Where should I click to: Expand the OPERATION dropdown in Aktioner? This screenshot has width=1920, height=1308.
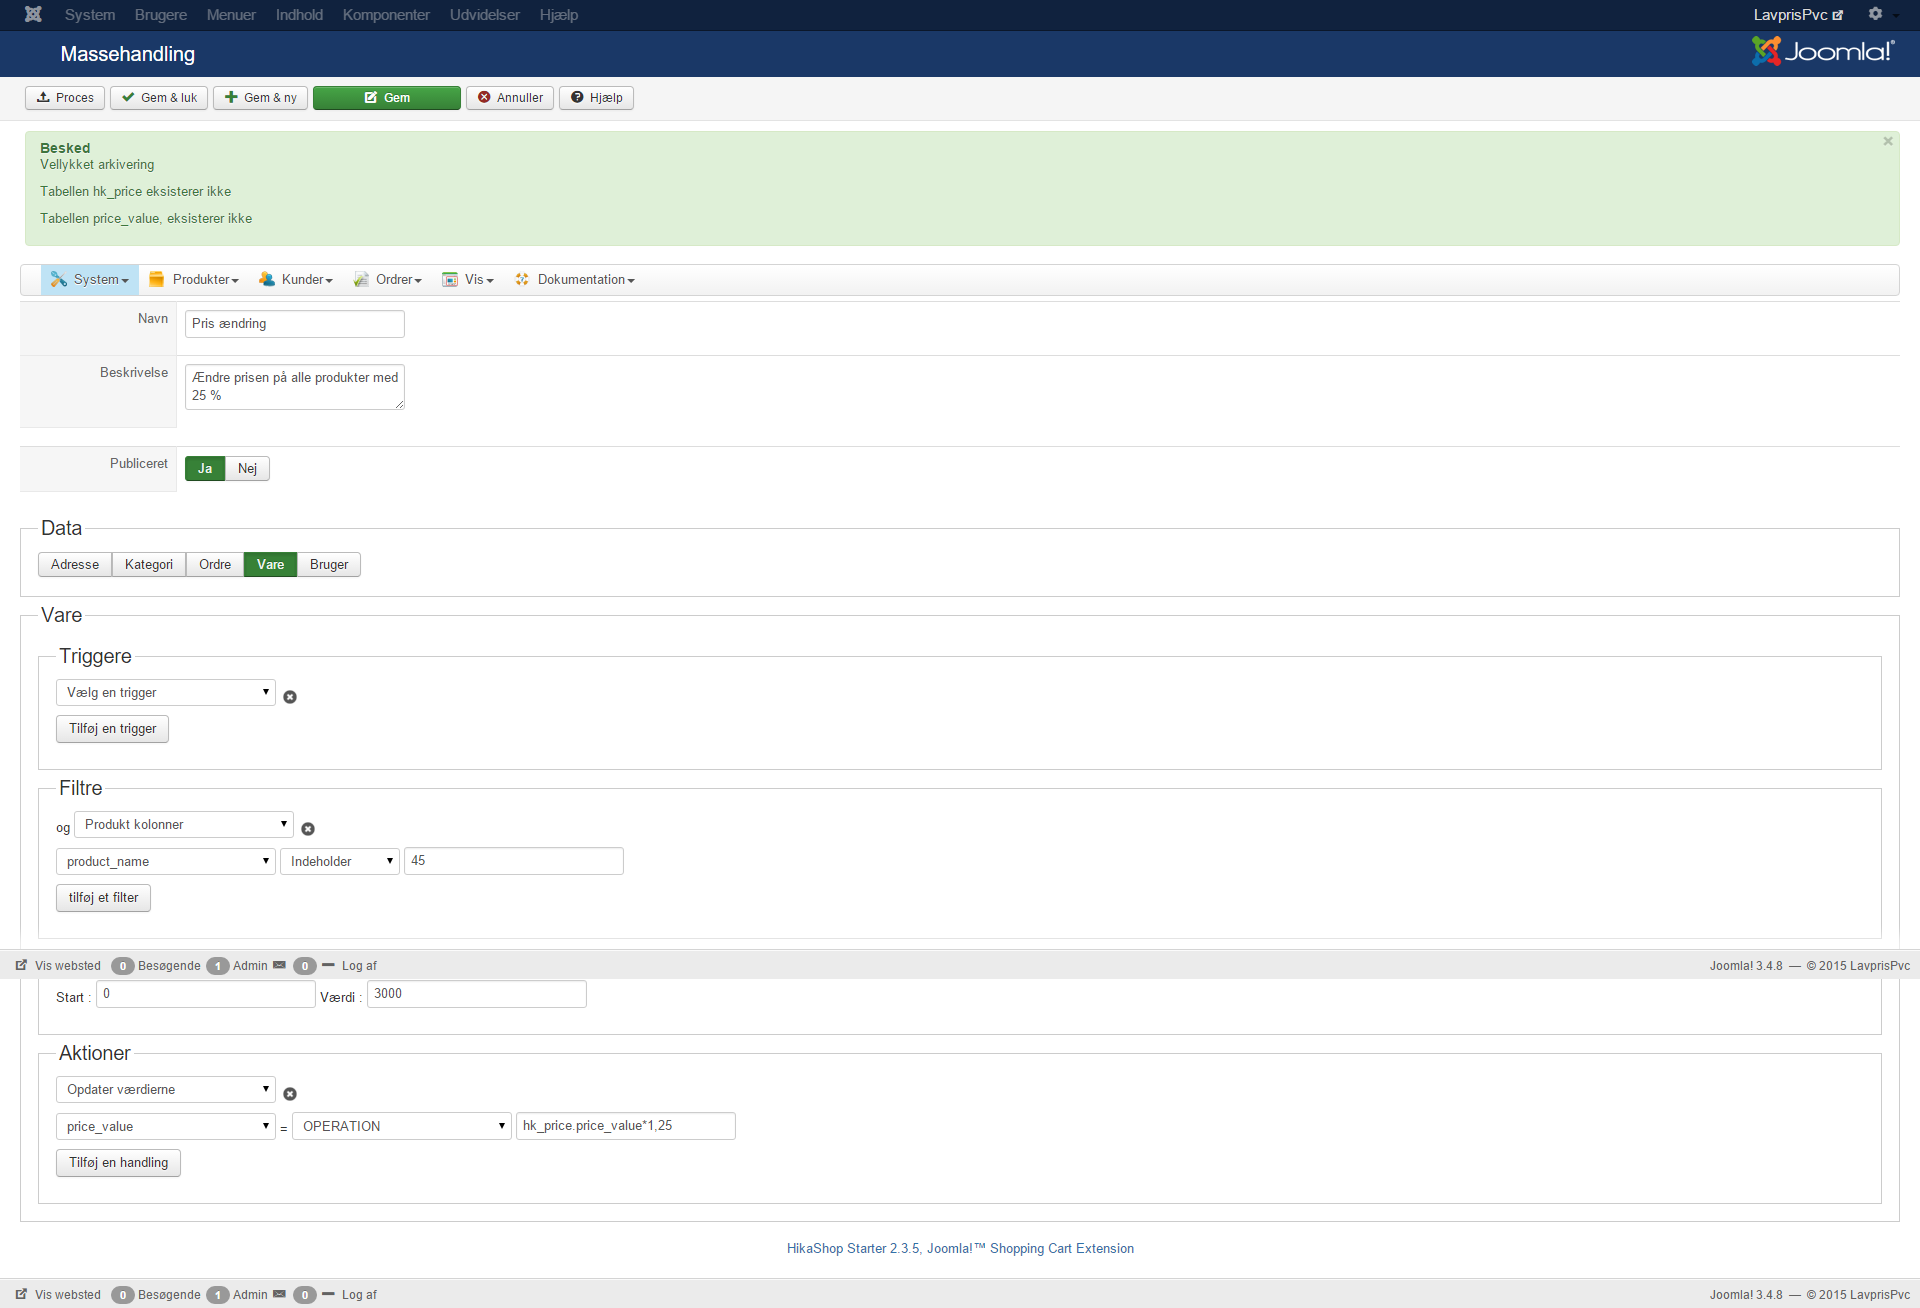click(x=402, y=1127)
